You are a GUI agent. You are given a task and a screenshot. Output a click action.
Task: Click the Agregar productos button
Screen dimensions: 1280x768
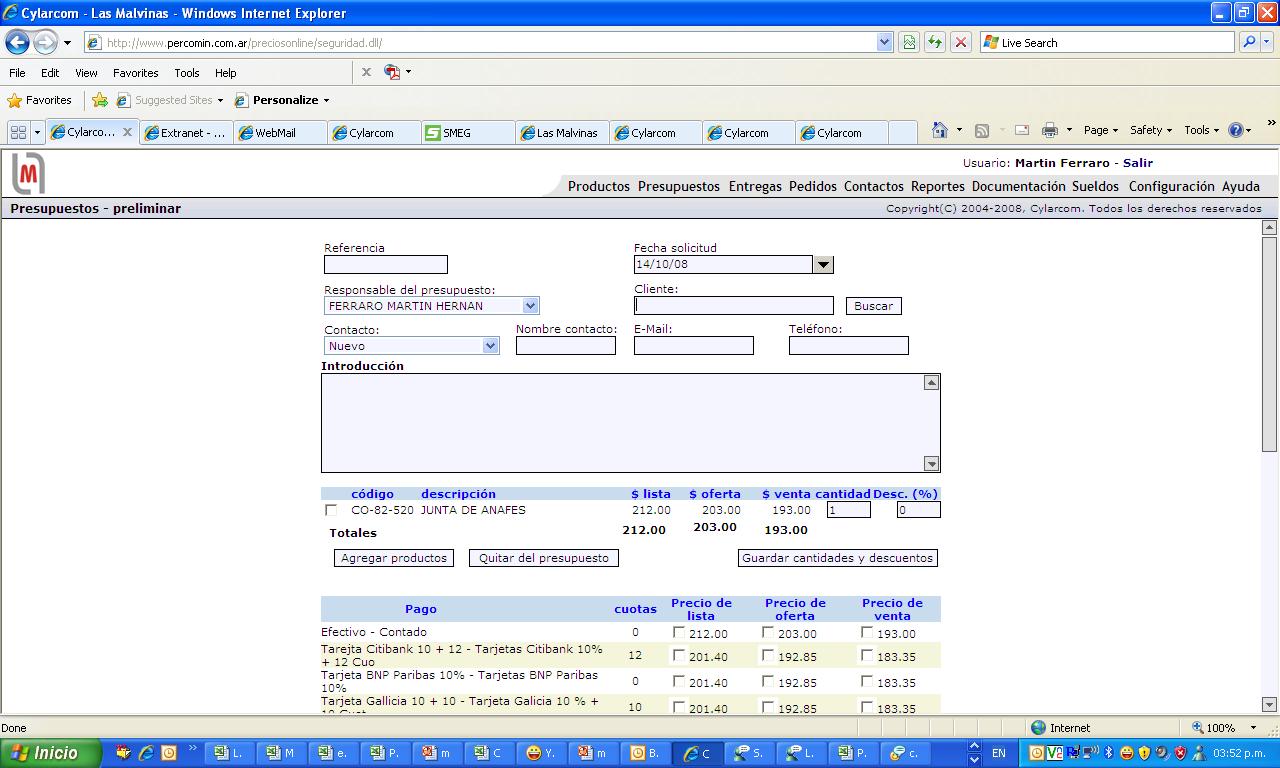coord(393,558)
